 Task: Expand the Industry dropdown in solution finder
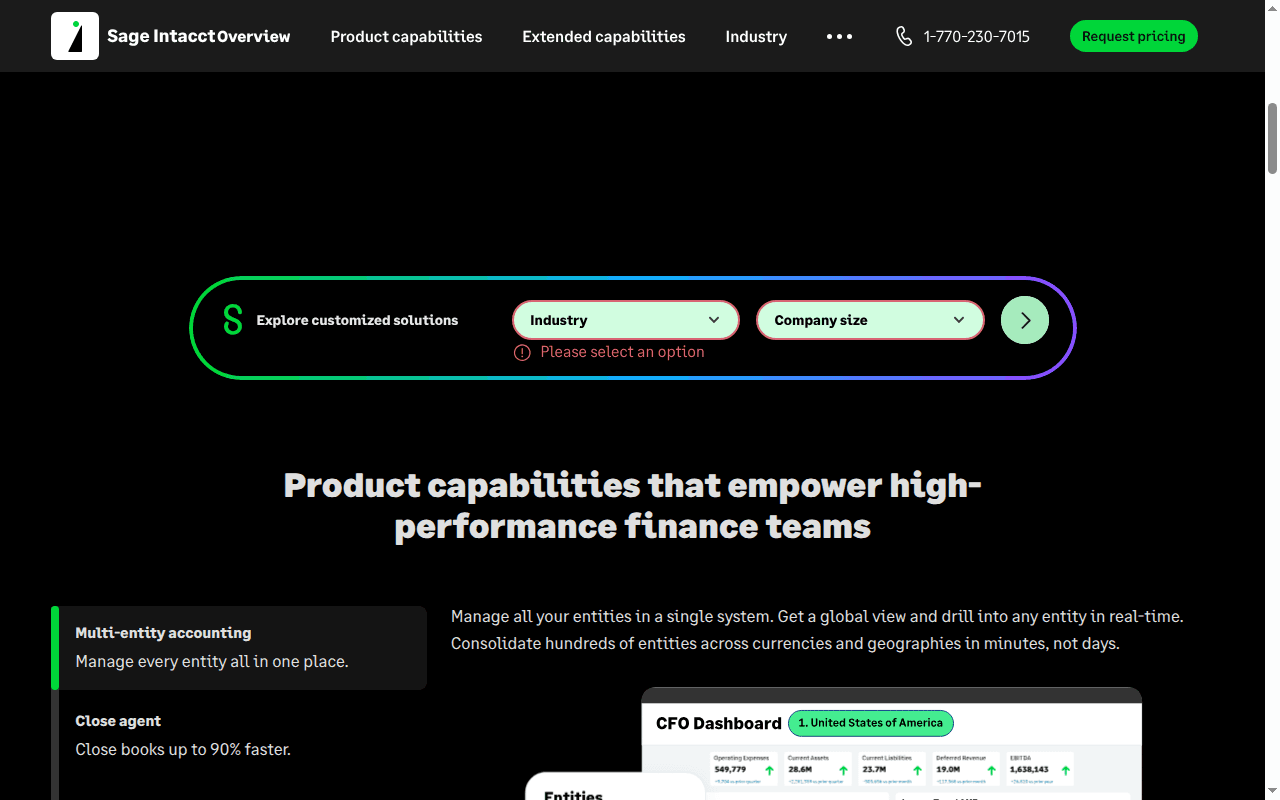point(626,320)
